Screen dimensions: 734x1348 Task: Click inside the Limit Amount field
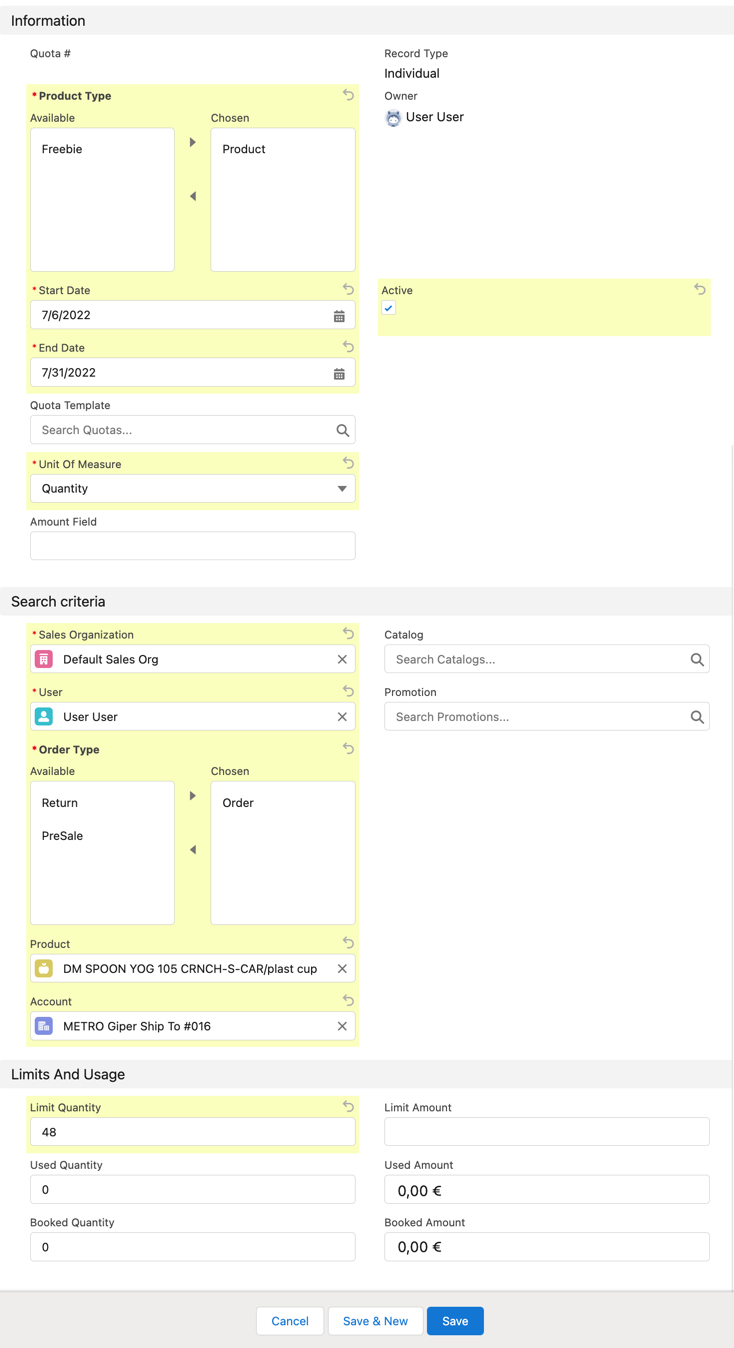click(x=546, y=1131)
